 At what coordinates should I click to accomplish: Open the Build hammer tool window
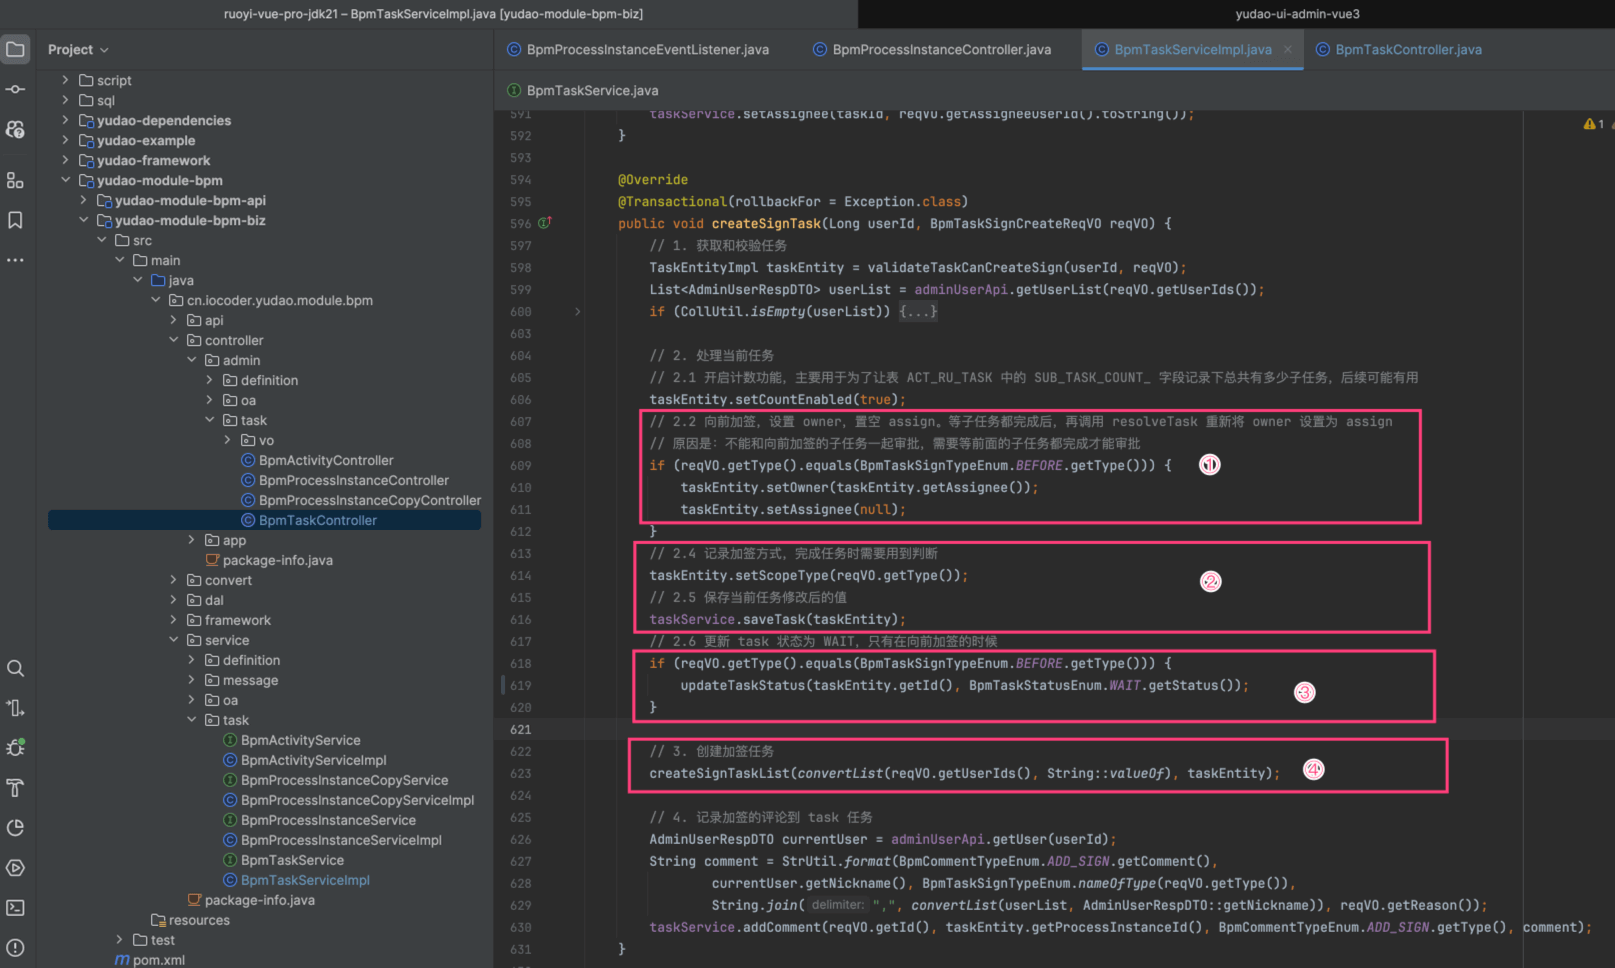pyautogui.click(x=15, y=788)
